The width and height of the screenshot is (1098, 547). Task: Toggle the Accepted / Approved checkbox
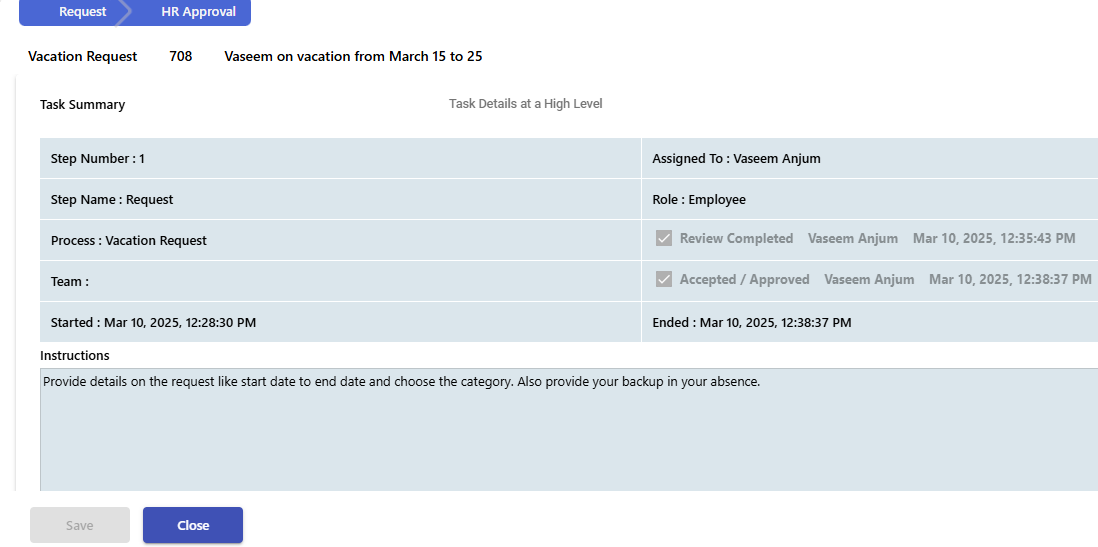[x=664, y=279]
